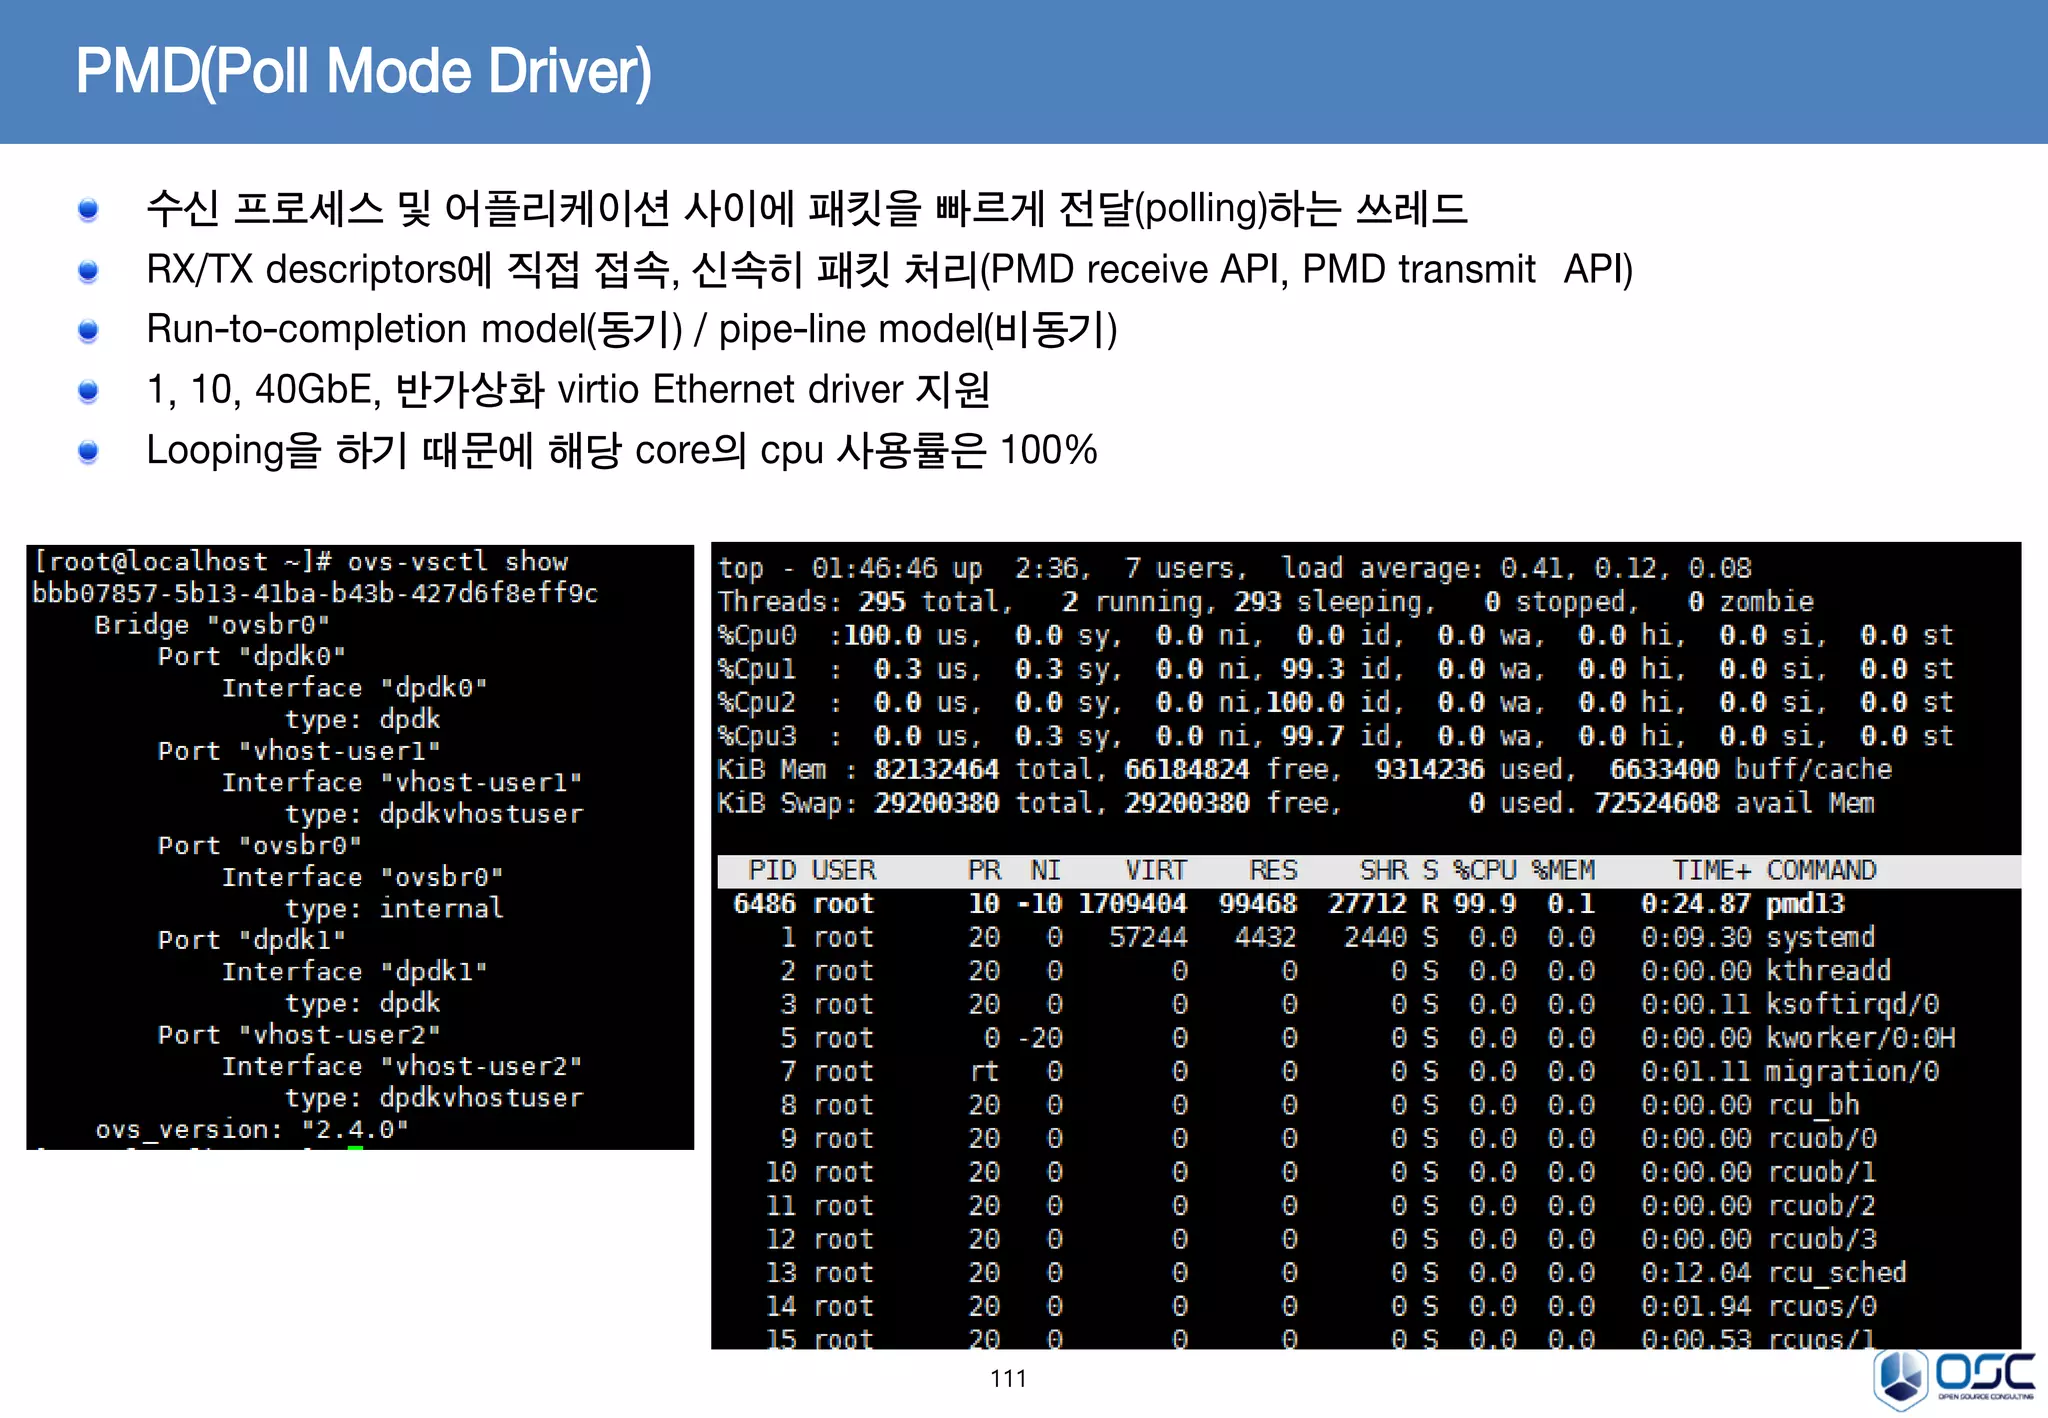2048x1418 pixels.
Task: Click the bullet about RX/TX descriptors
Action: pos(889,269)
